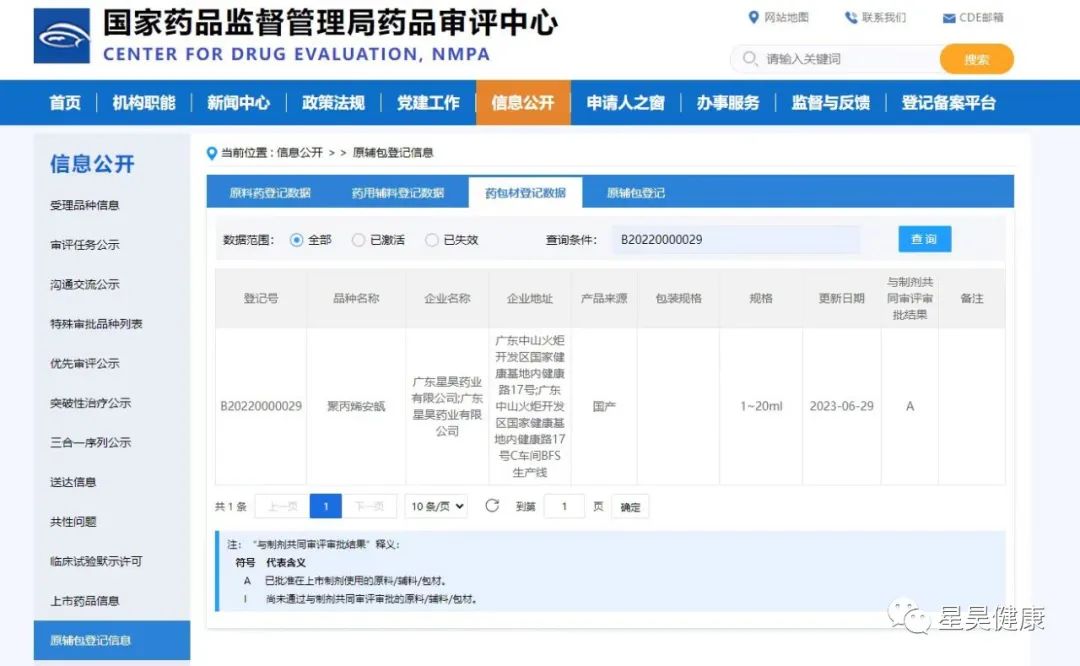Viewport: 1080px width, 666px height.
Task: Click the magnifier icon in search box
Action: click(x=750, y=59)
